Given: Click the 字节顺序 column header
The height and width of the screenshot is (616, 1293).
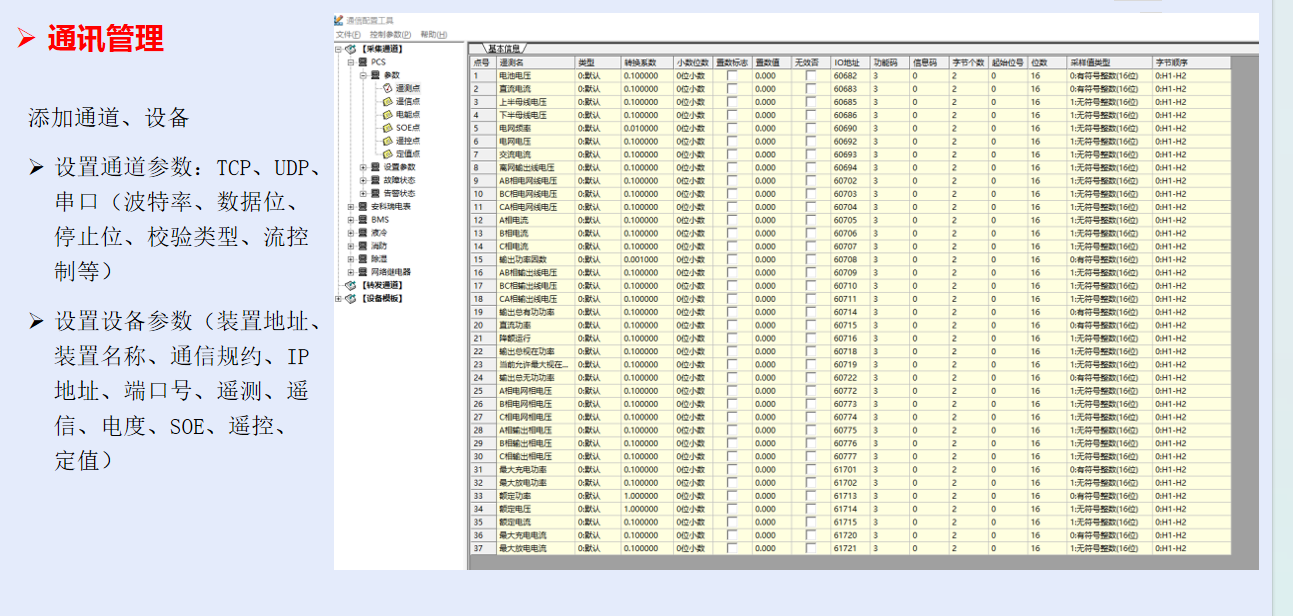Looking at the screenshot, I should 1190,62.
